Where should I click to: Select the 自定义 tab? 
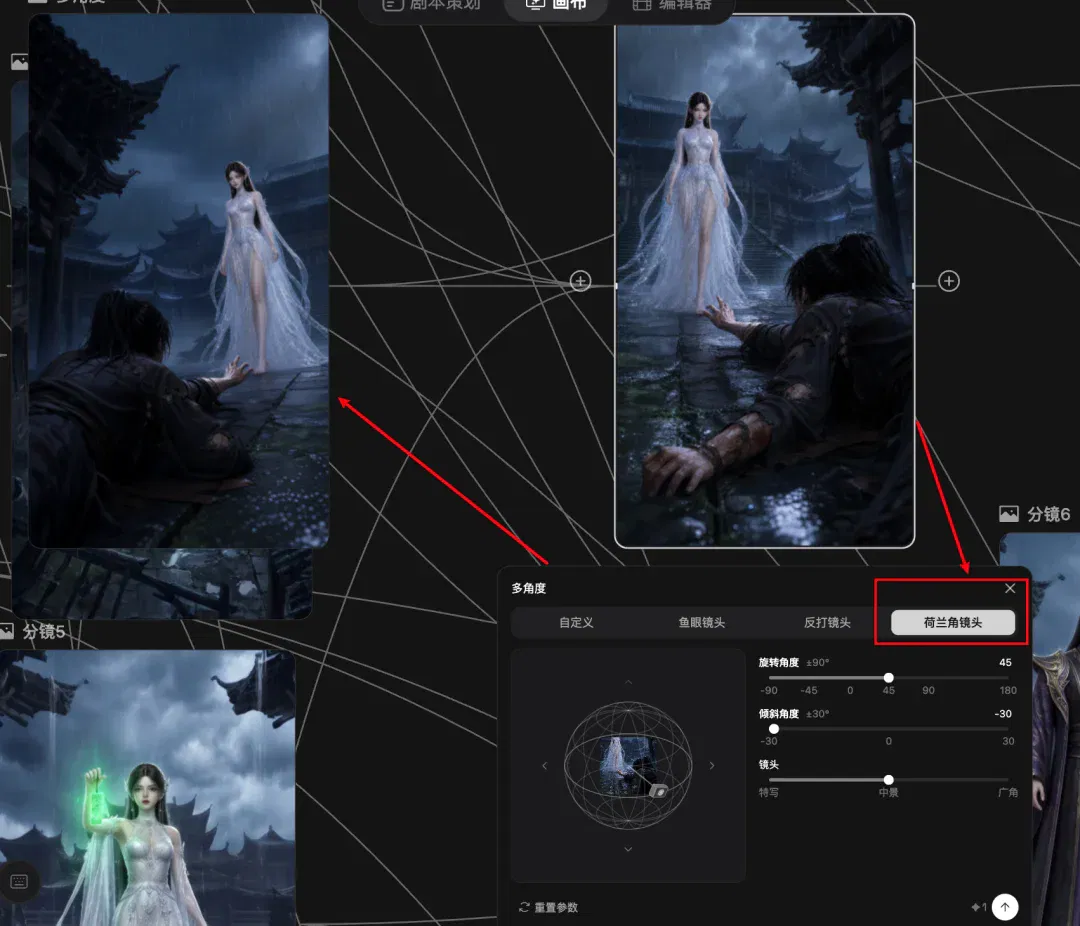[576, 623]
